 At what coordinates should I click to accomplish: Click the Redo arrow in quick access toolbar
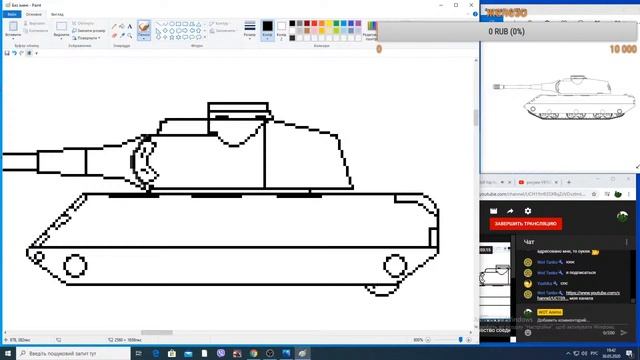tap(22, 53)
